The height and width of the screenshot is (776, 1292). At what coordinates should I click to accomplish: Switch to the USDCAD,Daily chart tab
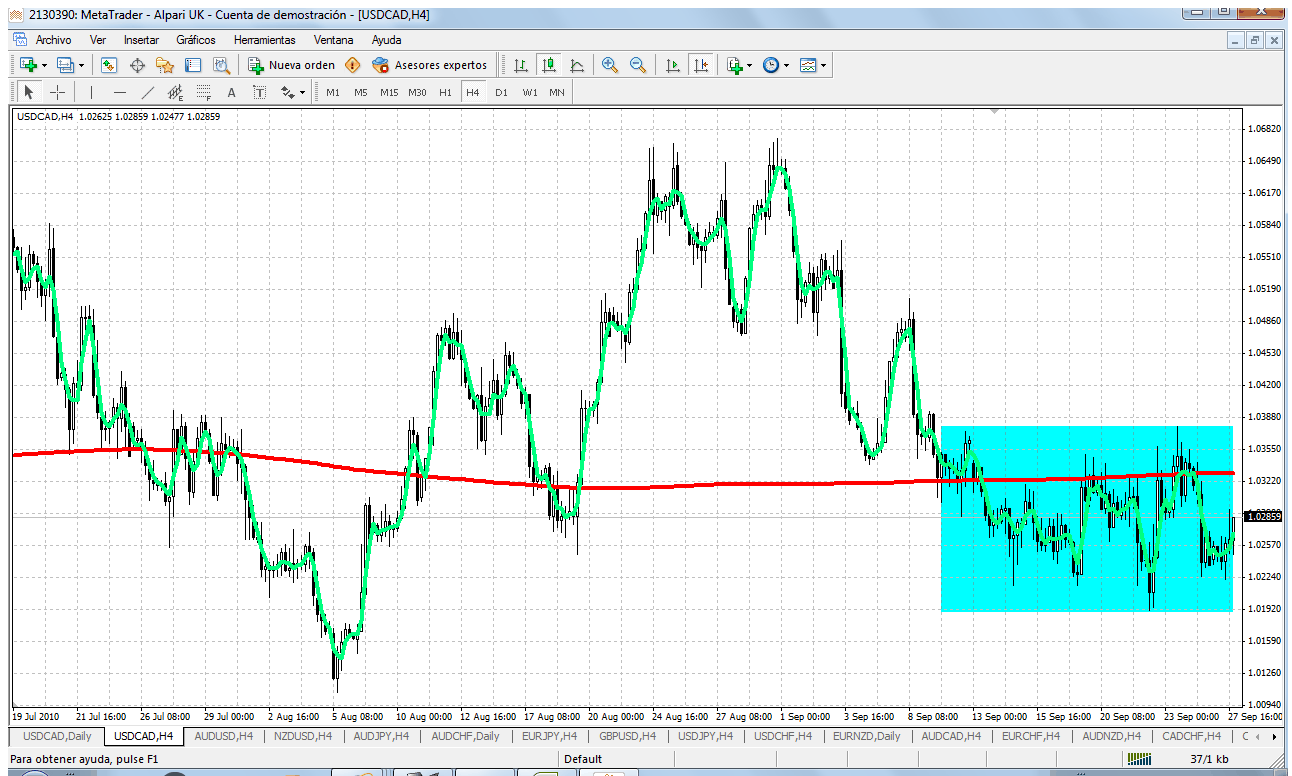(57, 736)
